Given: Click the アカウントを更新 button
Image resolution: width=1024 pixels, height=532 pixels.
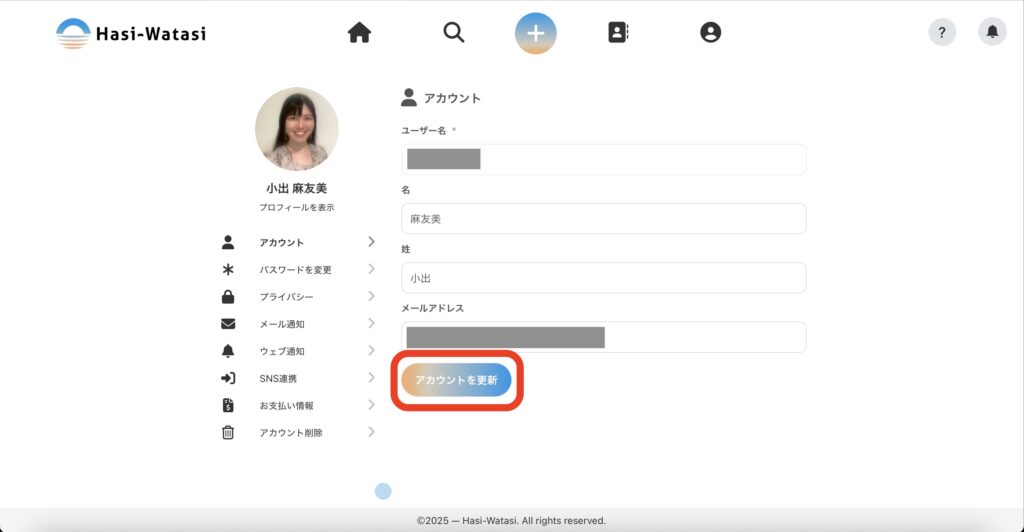Looking at the screenshot, I should point(456,380).
